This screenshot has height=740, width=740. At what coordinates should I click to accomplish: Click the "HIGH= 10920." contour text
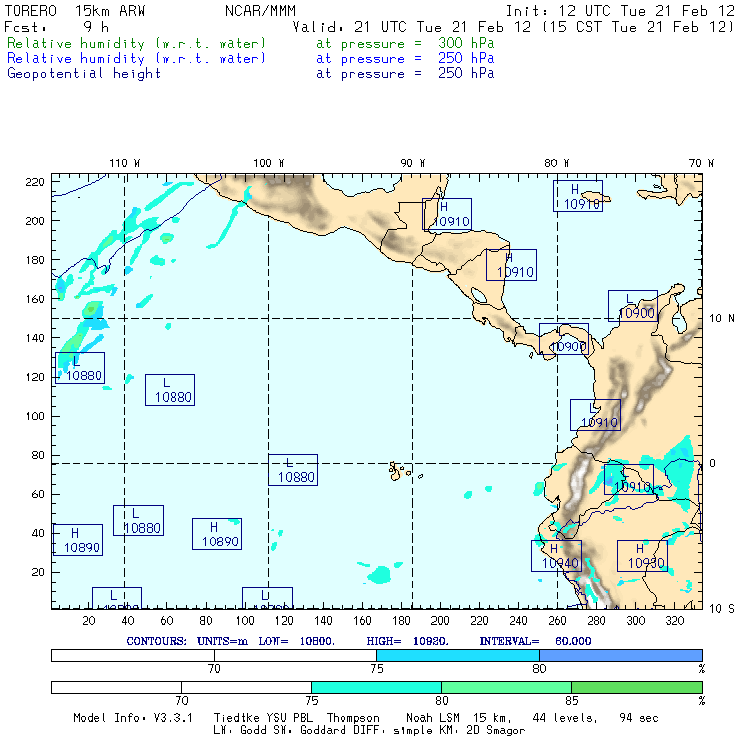pos(407,641)
